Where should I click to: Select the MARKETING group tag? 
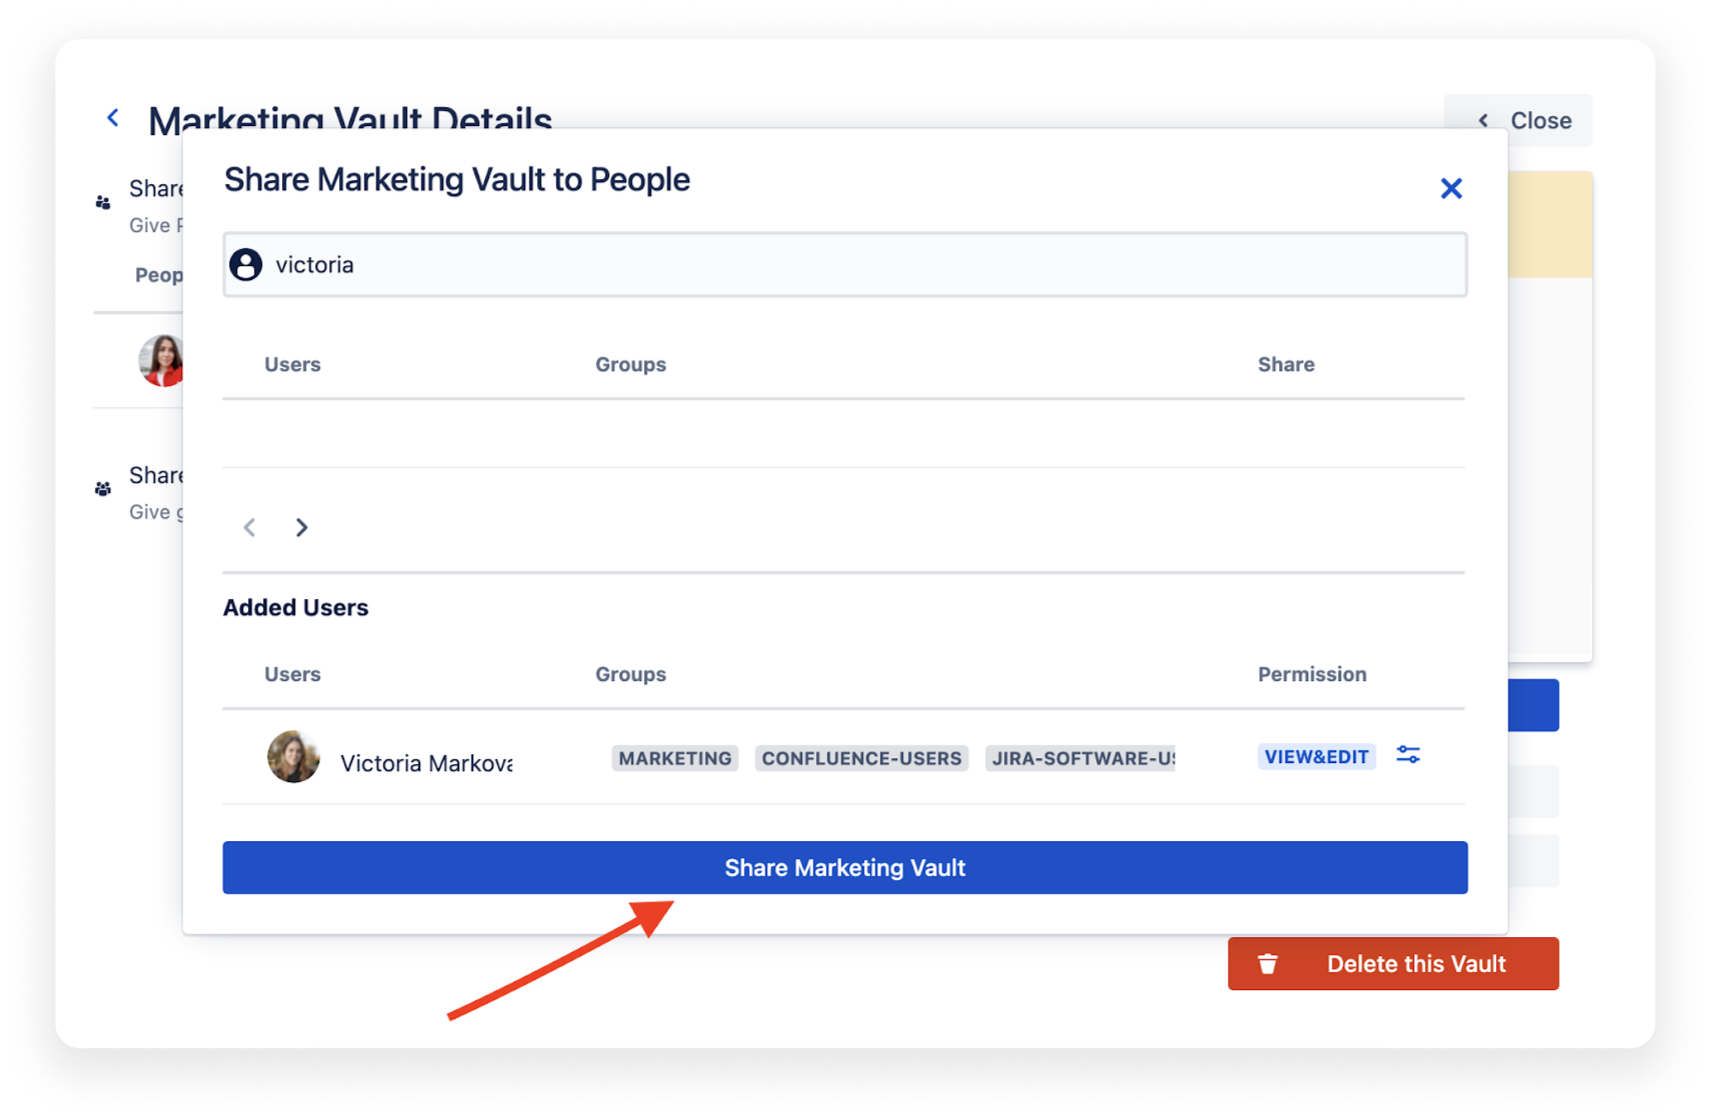[674, 758]
